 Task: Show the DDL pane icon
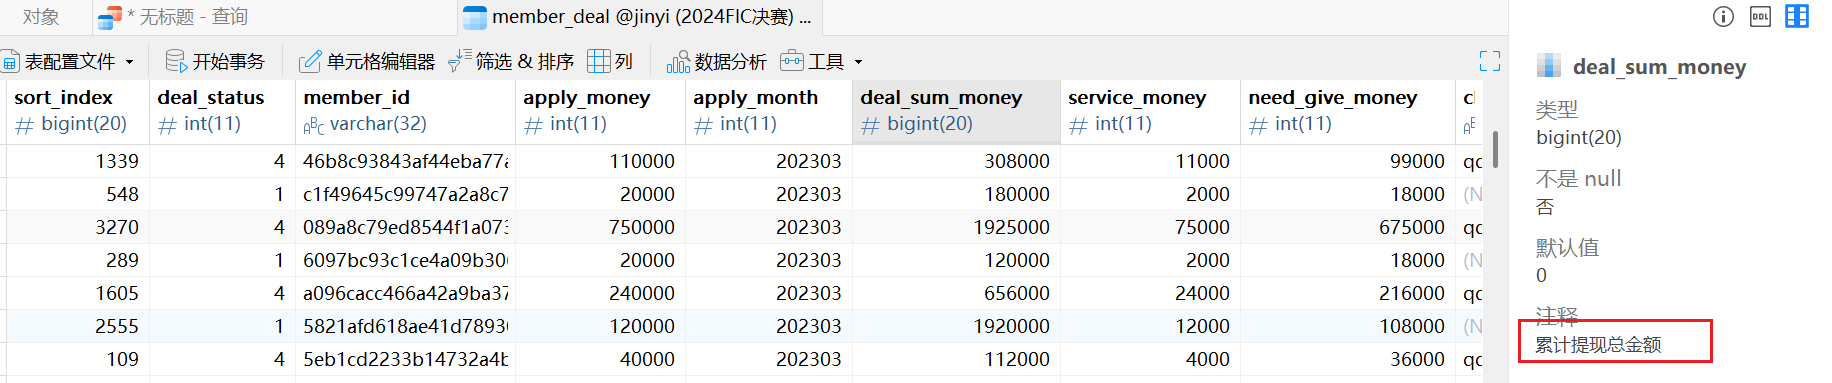(1760, 16)
